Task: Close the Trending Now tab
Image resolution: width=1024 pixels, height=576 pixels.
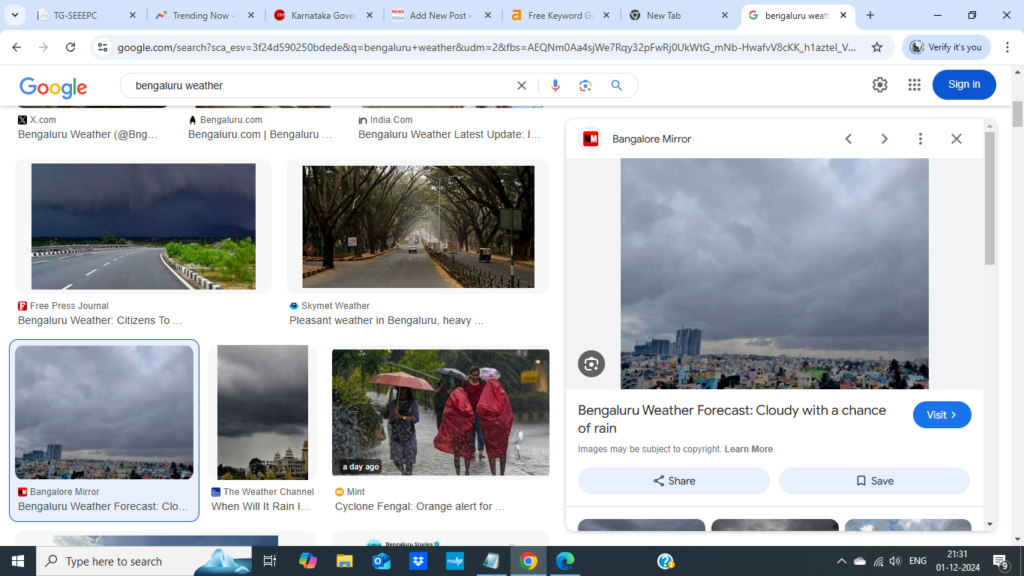Action: (x=251, y=15)
